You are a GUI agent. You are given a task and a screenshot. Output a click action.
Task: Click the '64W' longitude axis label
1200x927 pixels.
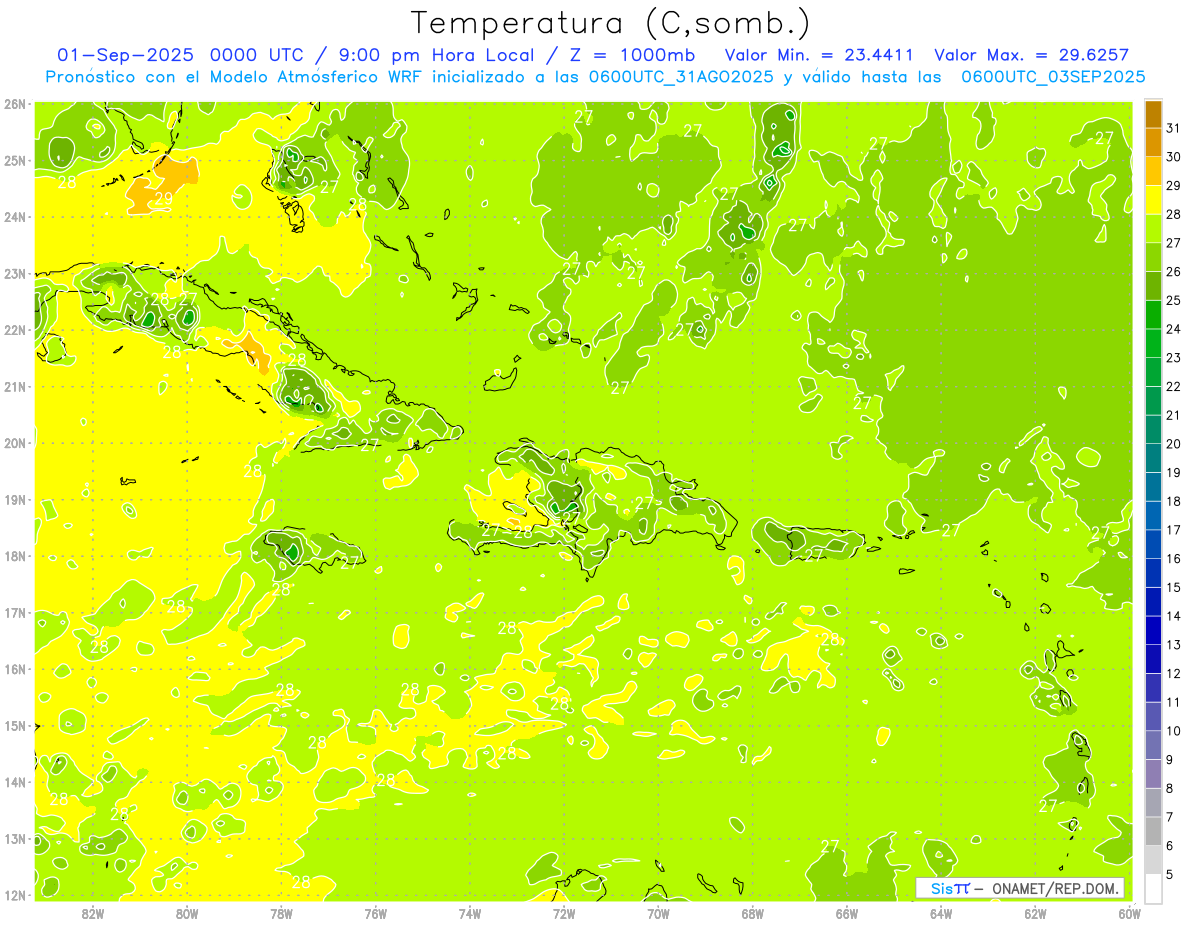941,913
